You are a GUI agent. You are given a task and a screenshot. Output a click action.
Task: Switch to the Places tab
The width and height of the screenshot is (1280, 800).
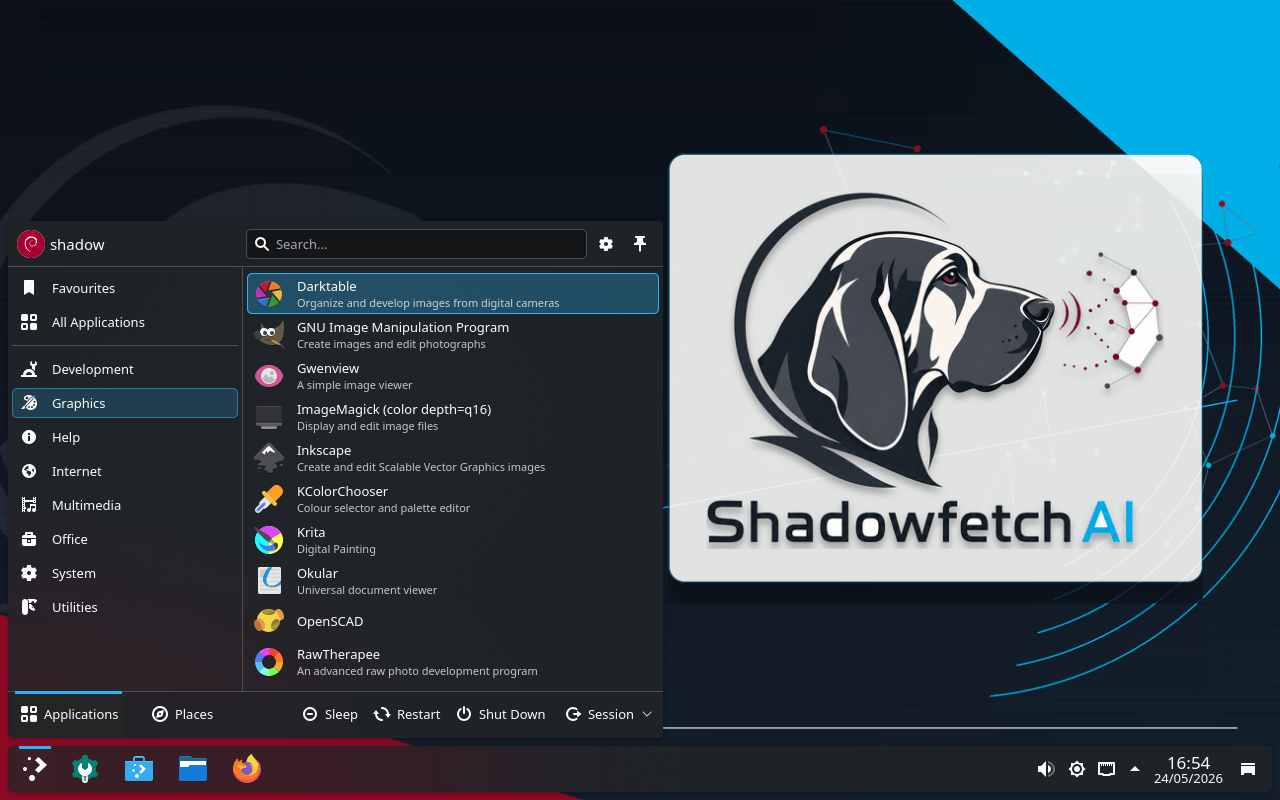pyautogui.click(x=182, y=714)
